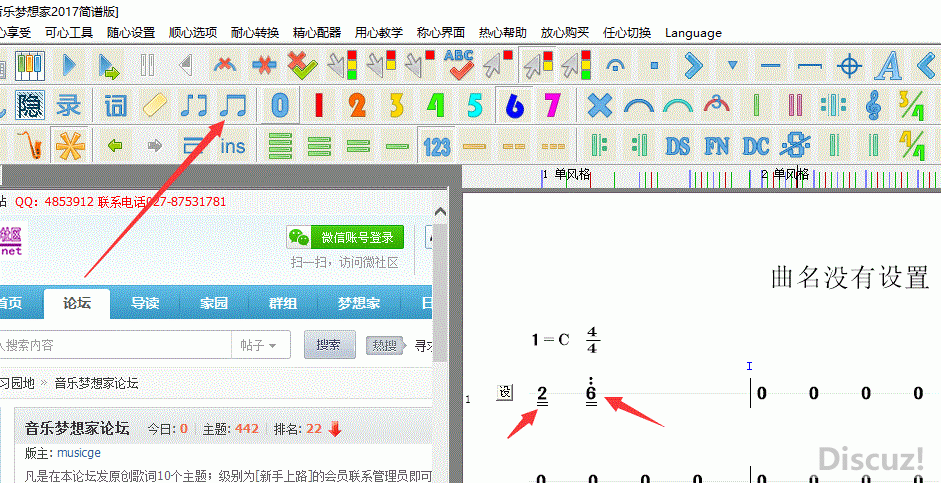Open the text tool letter A
The width and height of the screenshot is (941, 483).
(x=888, y=65)
